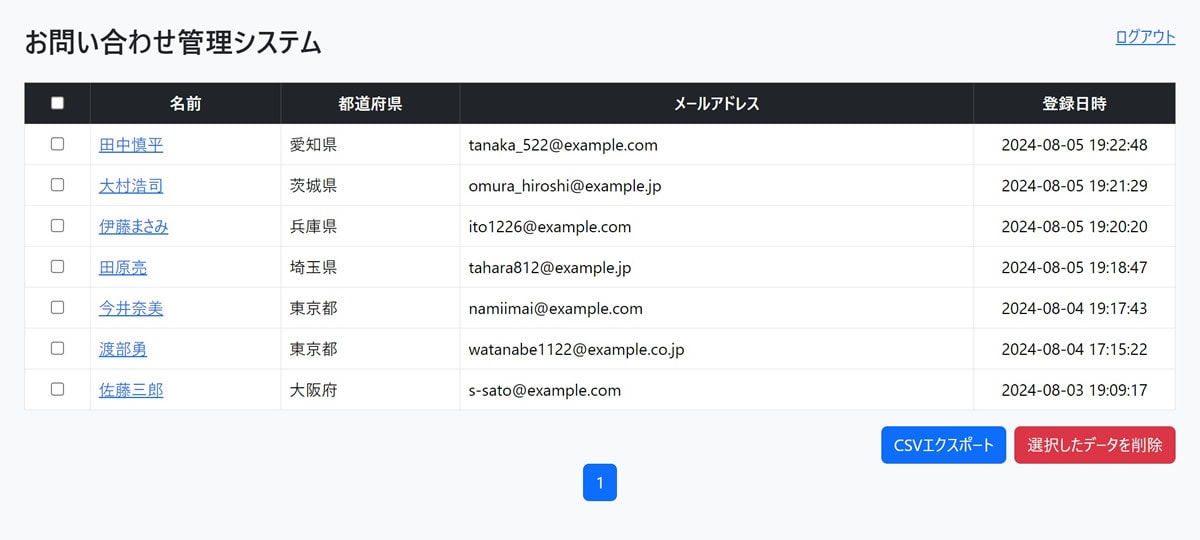Image resolution: width=1200 pixels, height=540 pixels.
Task: Click the 名前 column header
Action: coord(185,103)
